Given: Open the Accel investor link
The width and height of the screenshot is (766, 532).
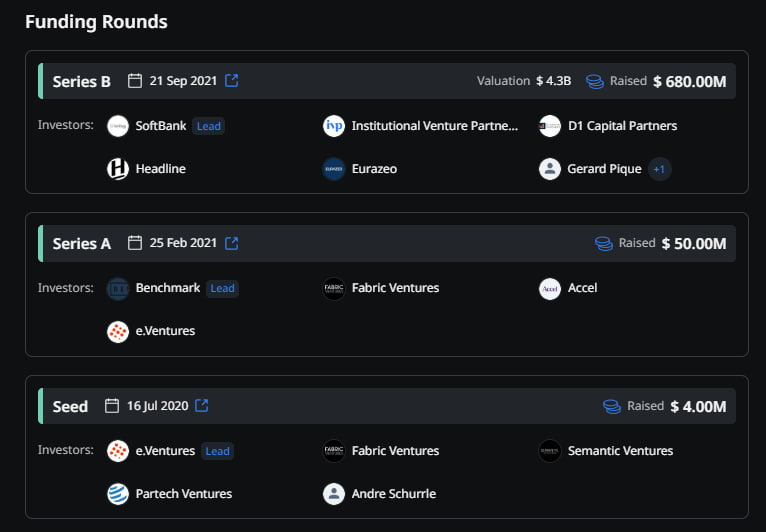Looking at the screenshot, I should (x=582, y=288).
